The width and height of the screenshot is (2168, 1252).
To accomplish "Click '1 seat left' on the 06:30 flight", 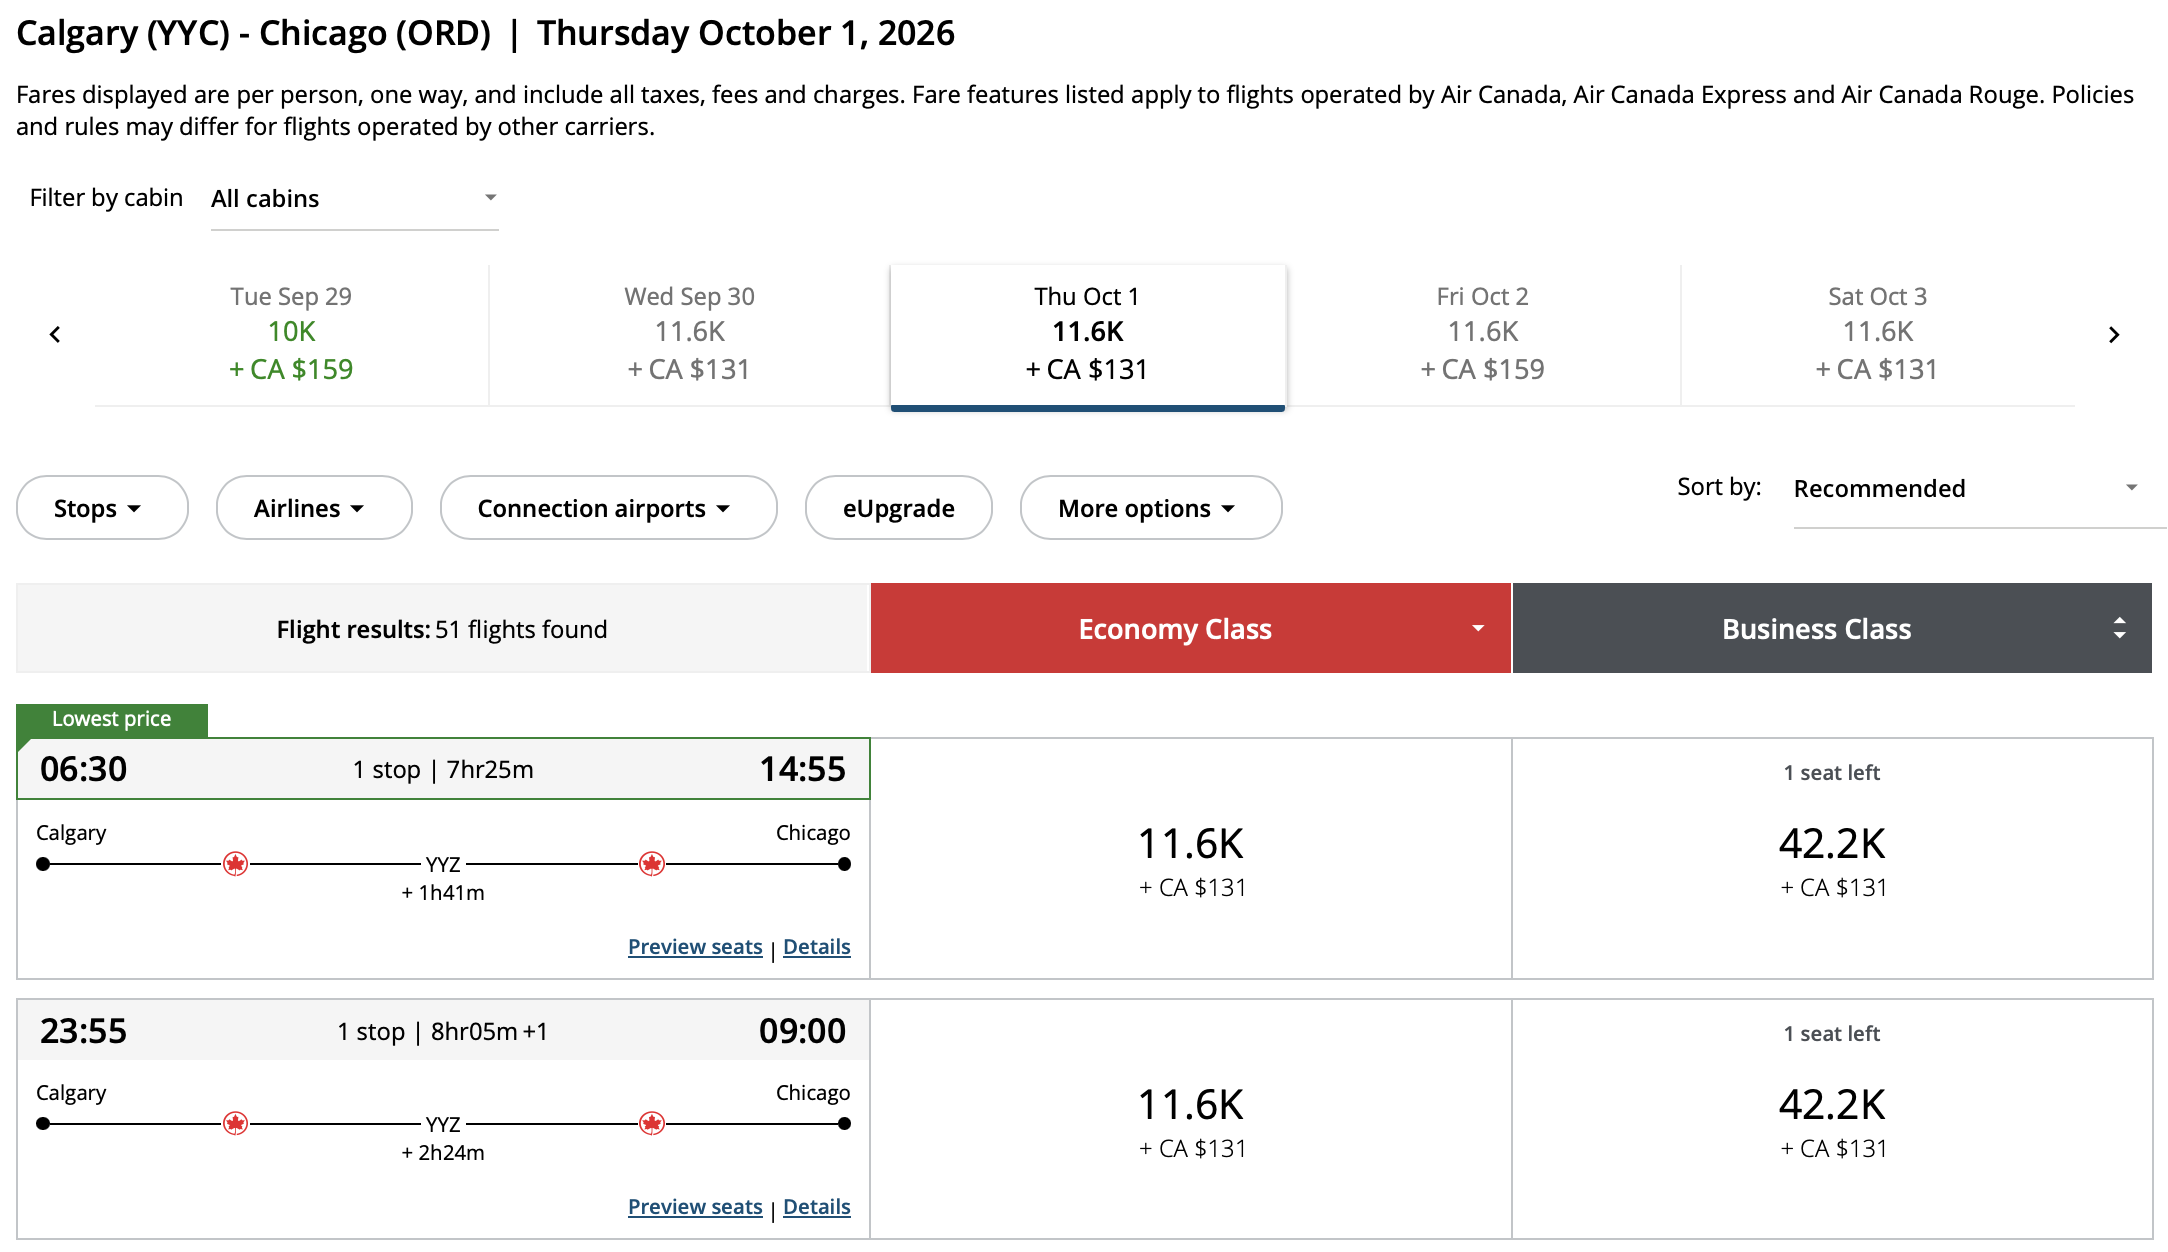I will pos(1832,772).
